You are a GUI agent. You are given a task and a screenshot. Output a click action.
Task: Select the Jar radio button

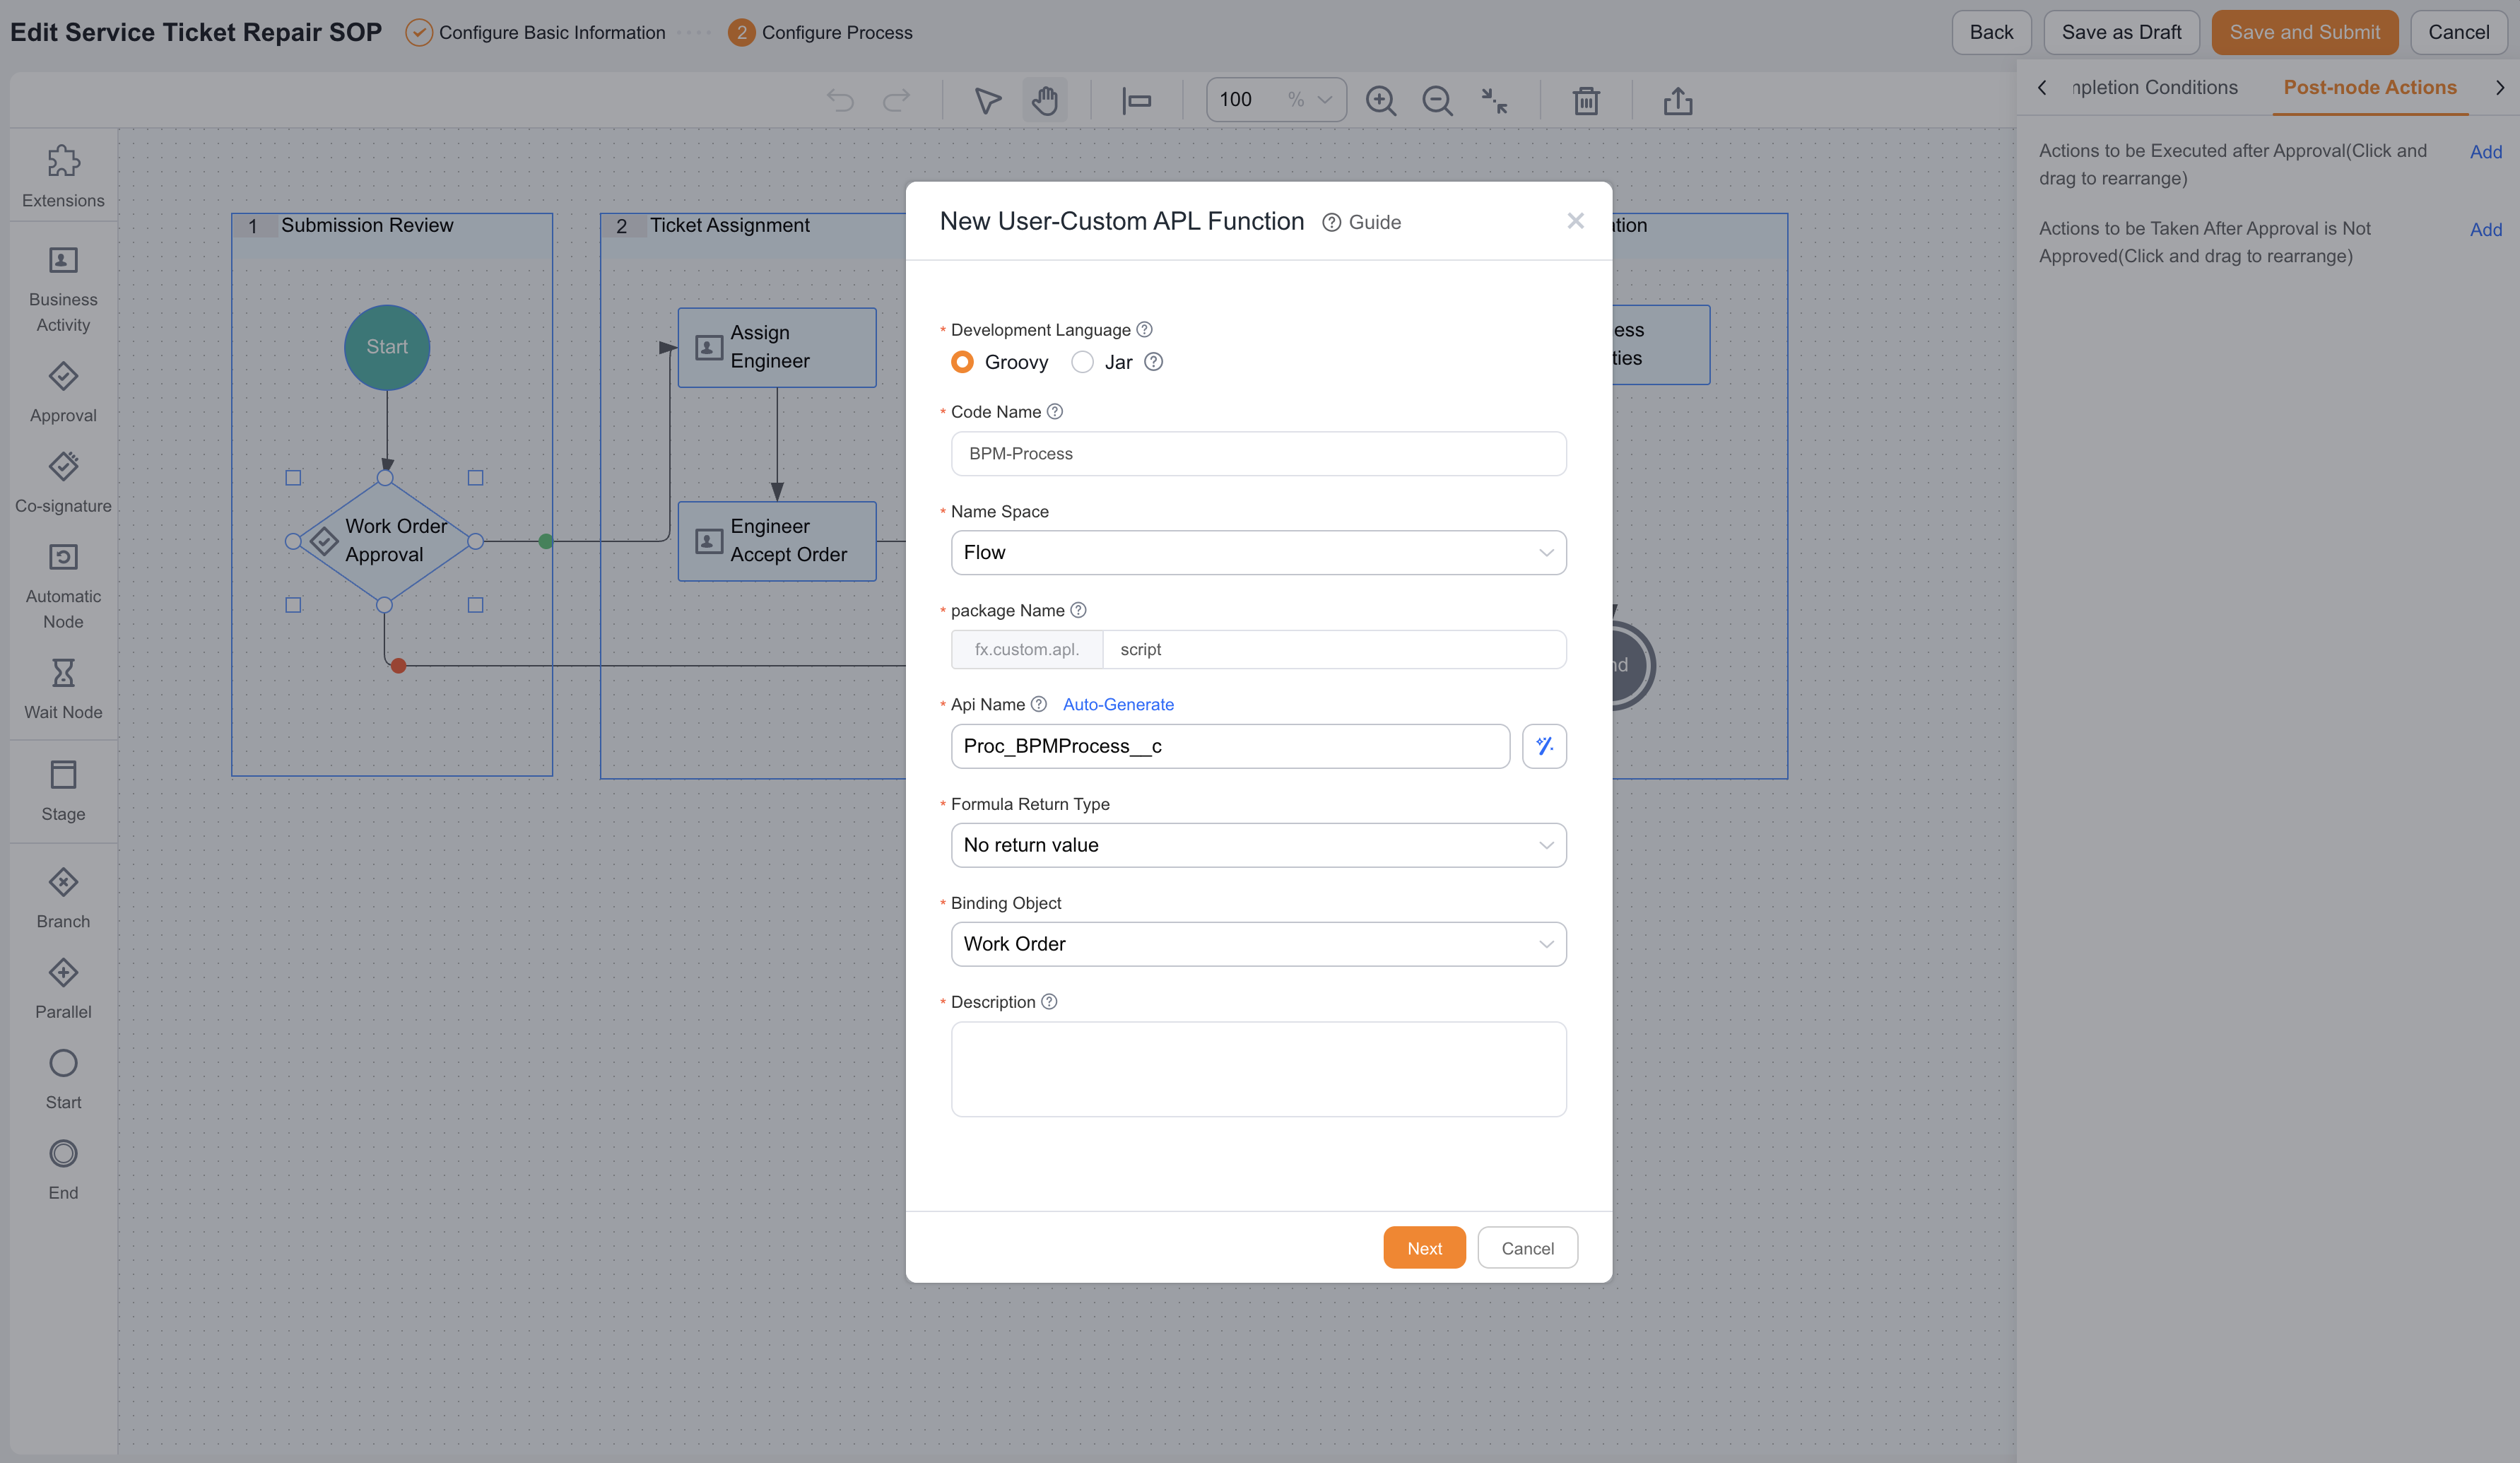click(1082, 362)
